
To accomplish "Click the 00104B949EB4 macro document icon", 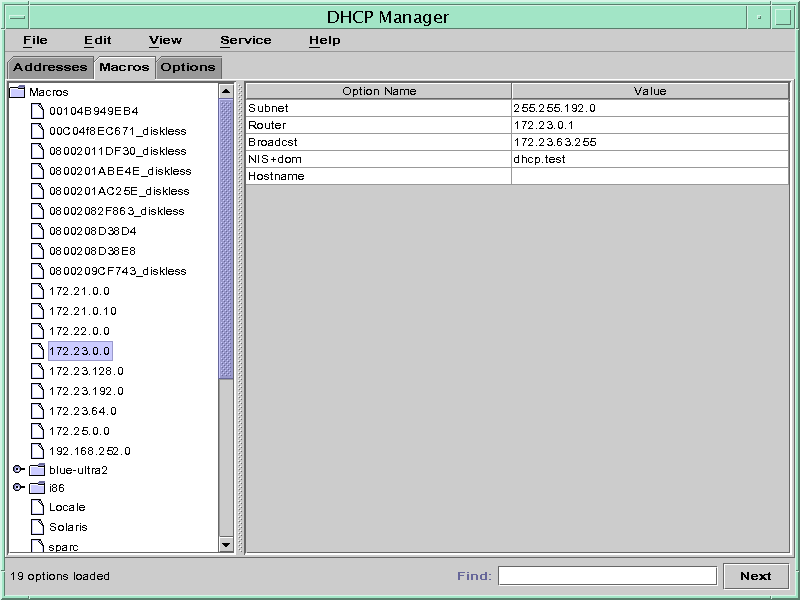I will tap(38, 111).
